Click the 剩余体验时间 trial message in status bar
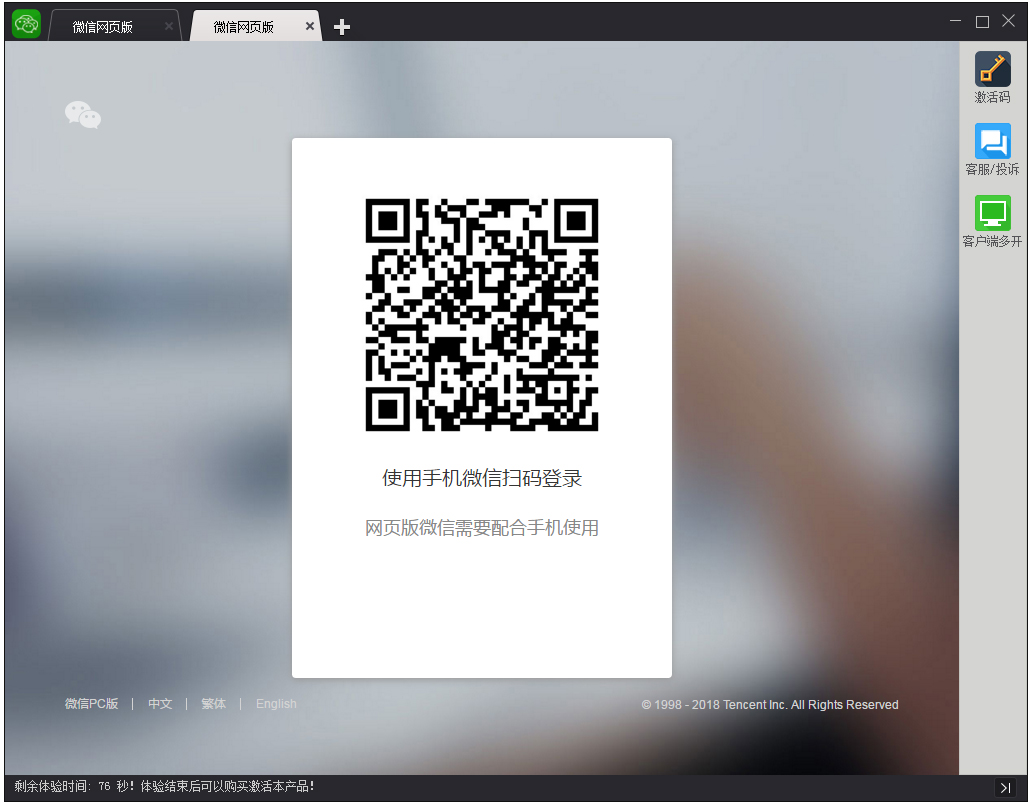The width and height of the screenshot is (1030, 806). click(165, 787)
